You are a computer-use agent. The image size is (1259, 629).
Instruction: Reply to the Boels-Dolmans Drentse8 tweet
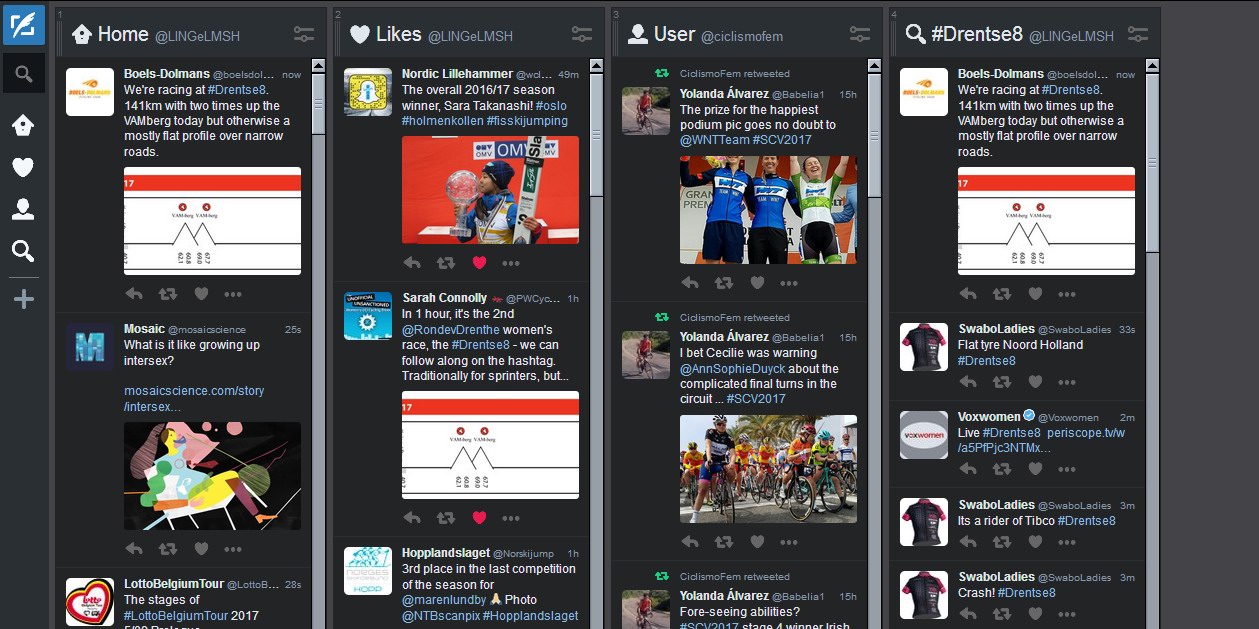point(135,293)
